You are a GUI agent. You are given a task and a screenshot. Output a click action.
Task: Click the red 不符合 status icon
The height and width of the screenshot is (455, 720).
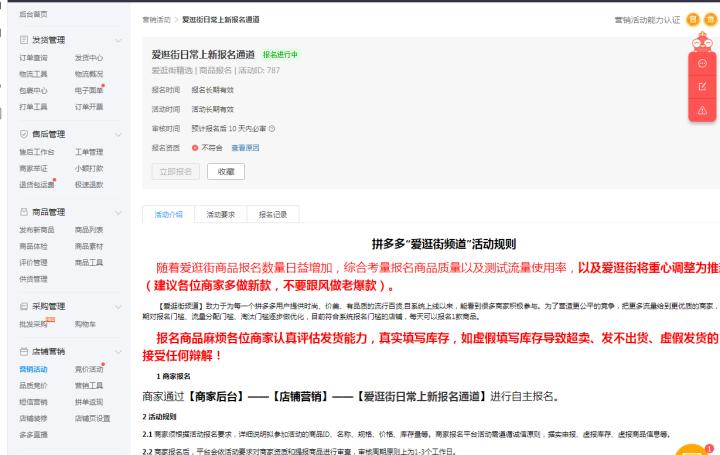click(x=195, y=148)
